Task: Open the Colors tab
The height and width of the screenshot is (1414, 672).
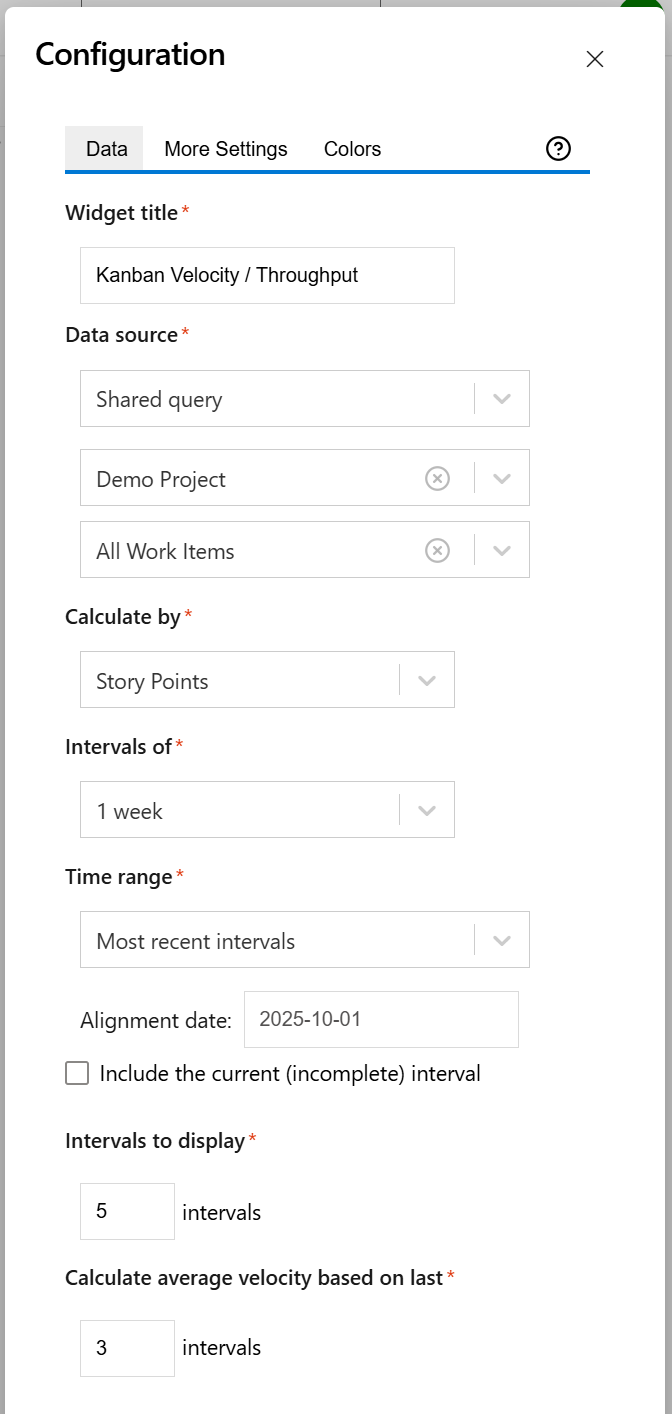Action: [x=352, y=149]
